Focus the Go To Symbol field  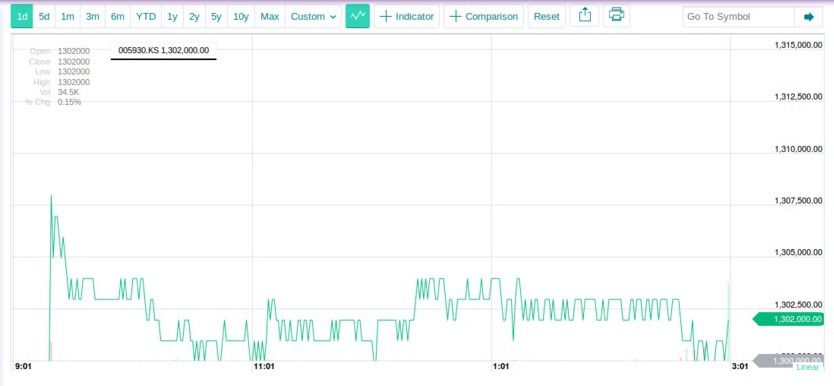tap(738, 16)
